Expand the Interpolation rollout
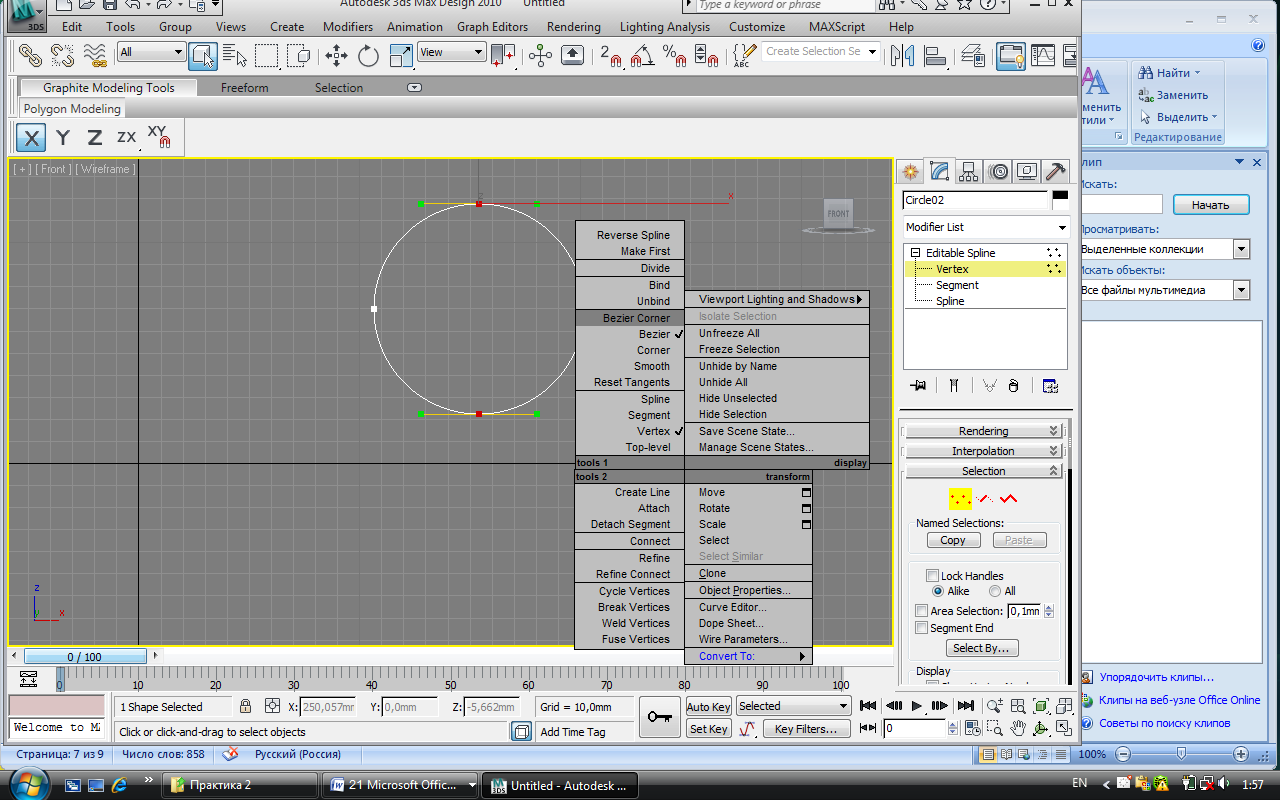 tap(984, 451)
